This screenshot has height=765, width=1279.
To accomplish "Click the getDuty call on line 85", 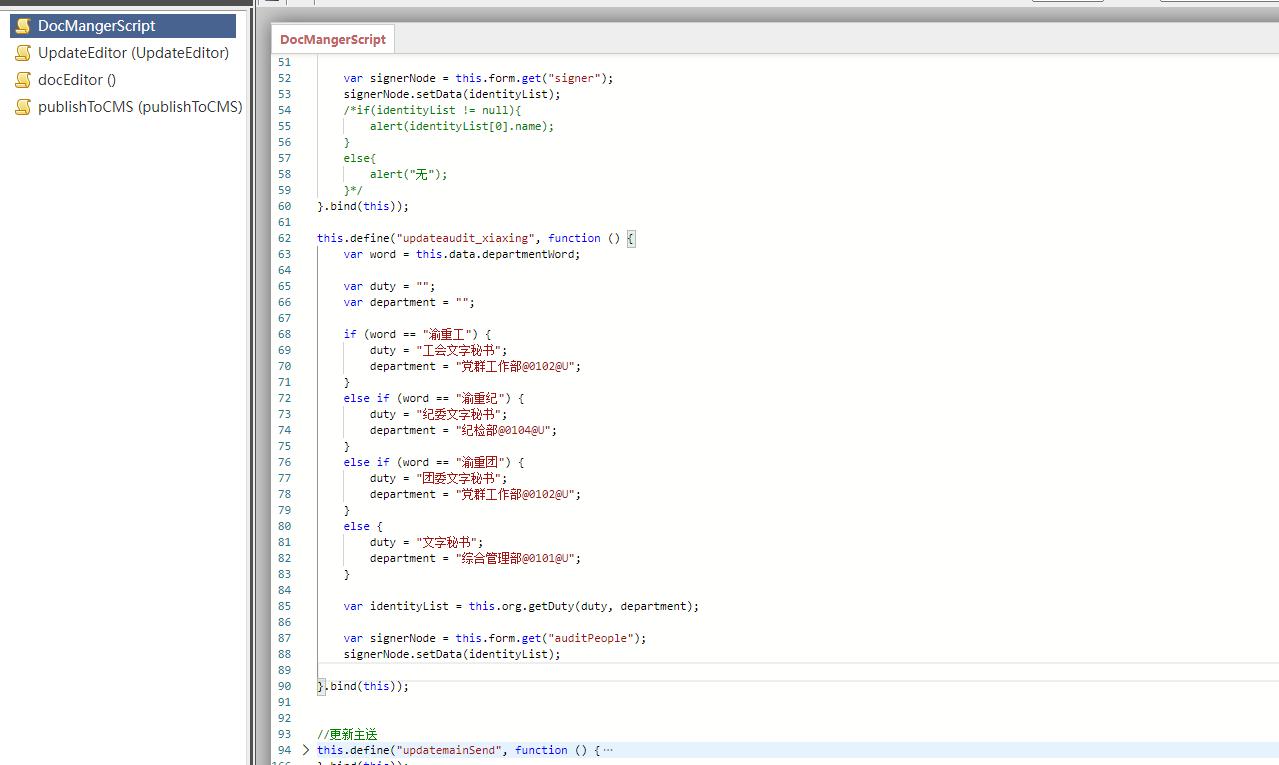I will (x=550, y=606).
